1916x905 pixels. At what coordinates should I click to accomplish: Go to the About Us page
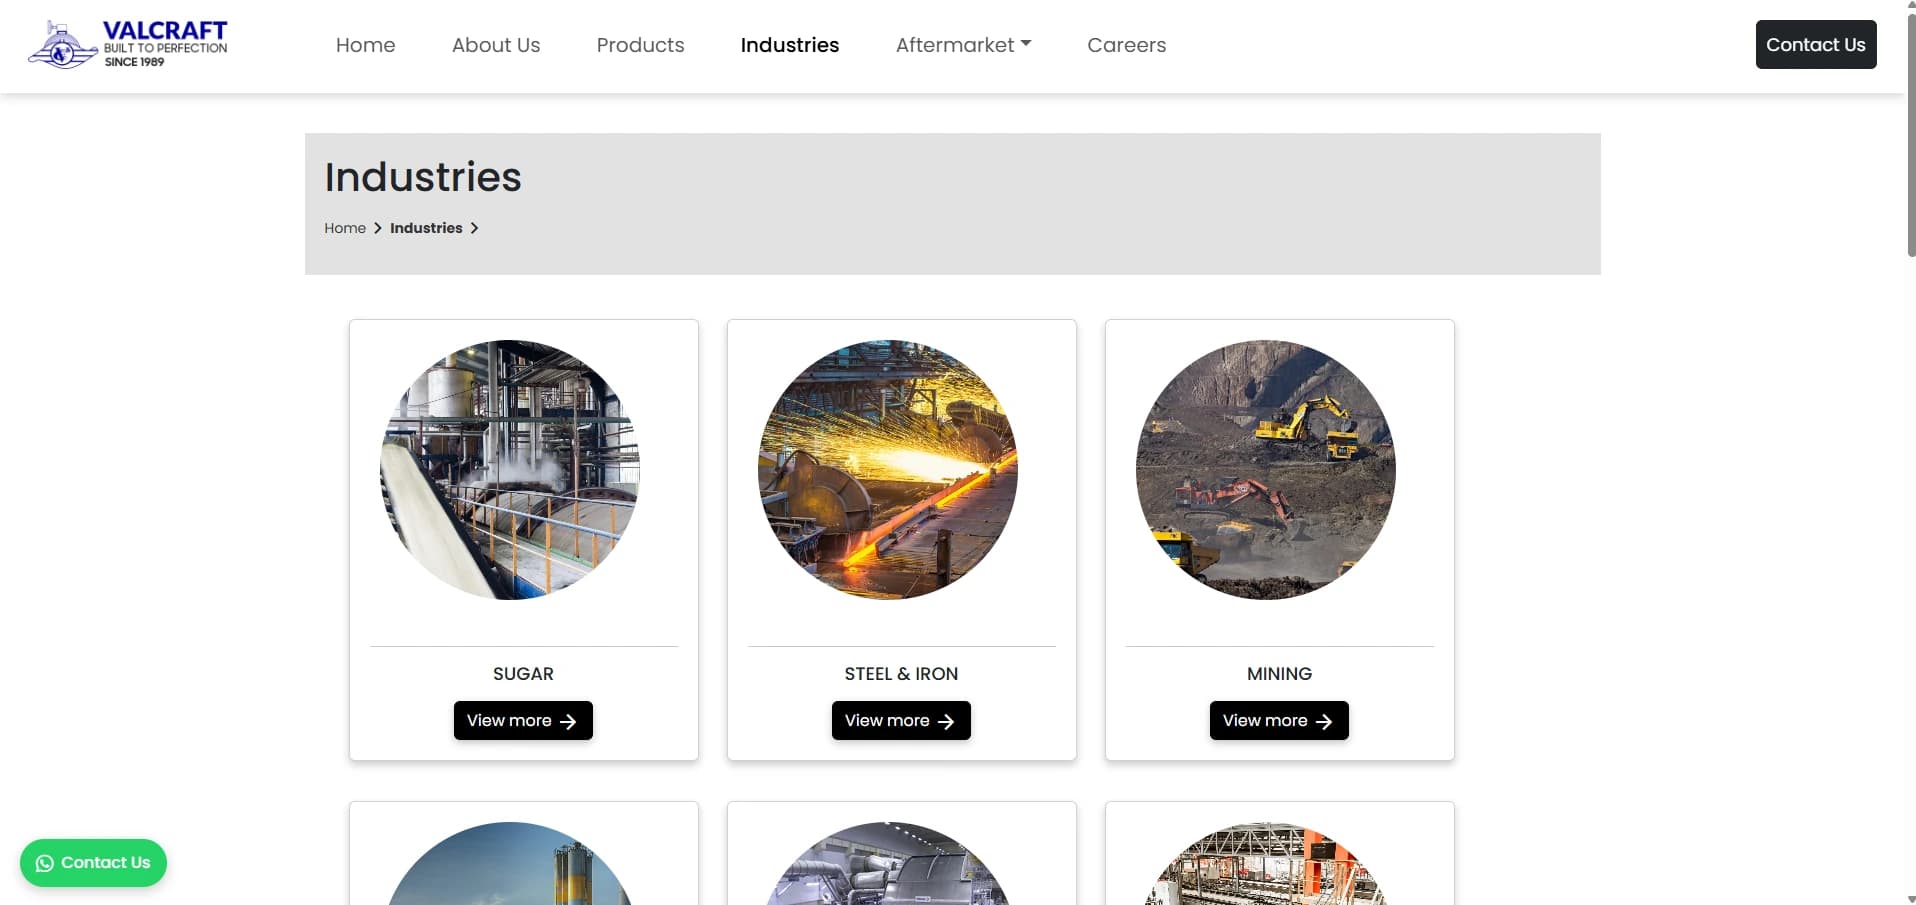coord(495,45)
